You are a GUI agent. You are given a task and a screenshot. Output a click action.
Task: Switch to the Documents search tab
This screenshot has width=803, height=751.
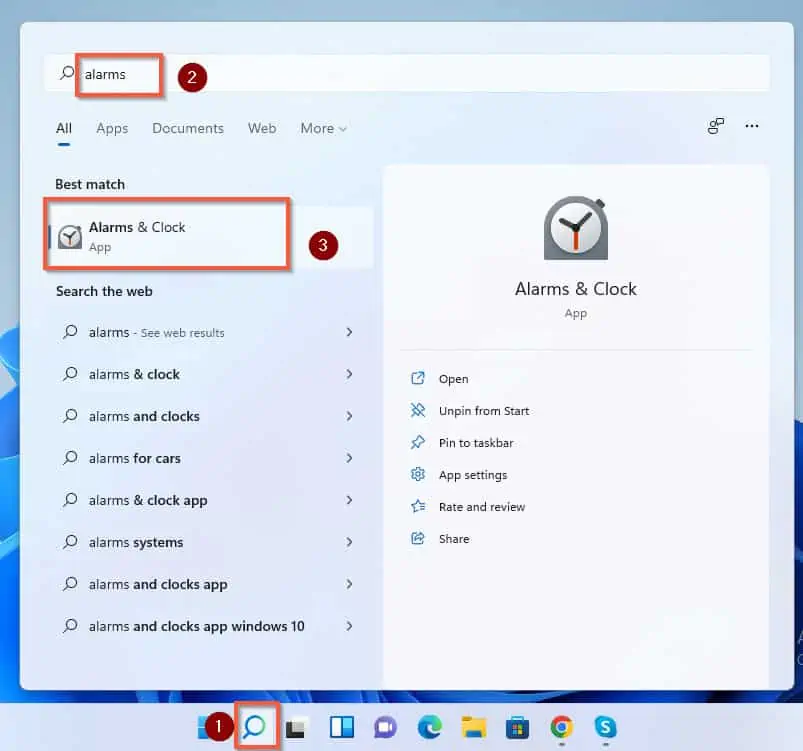tap(188, 128)
